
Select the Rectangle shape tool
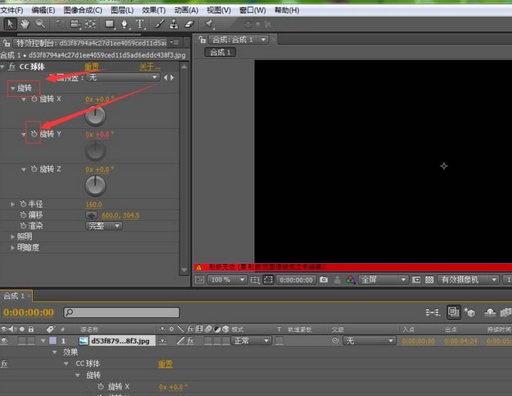pos(109,24)
